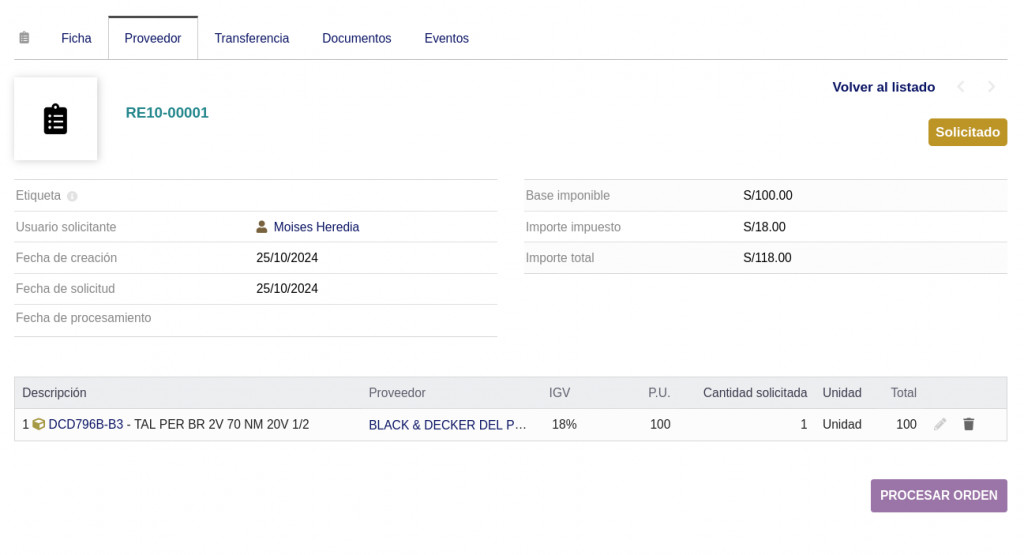Click the info icon next to Etiqueta

[x=72, y=196]
